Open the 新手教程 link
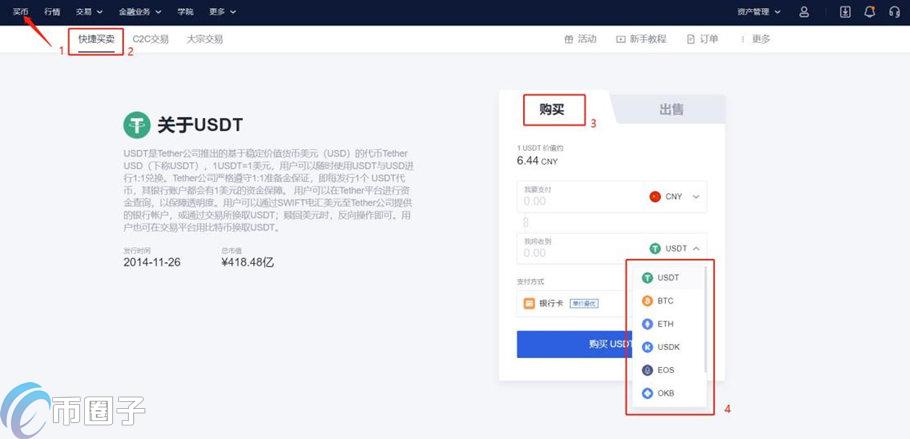The width and height of the screenshot is (910, 439). click(x=641, y=39)
